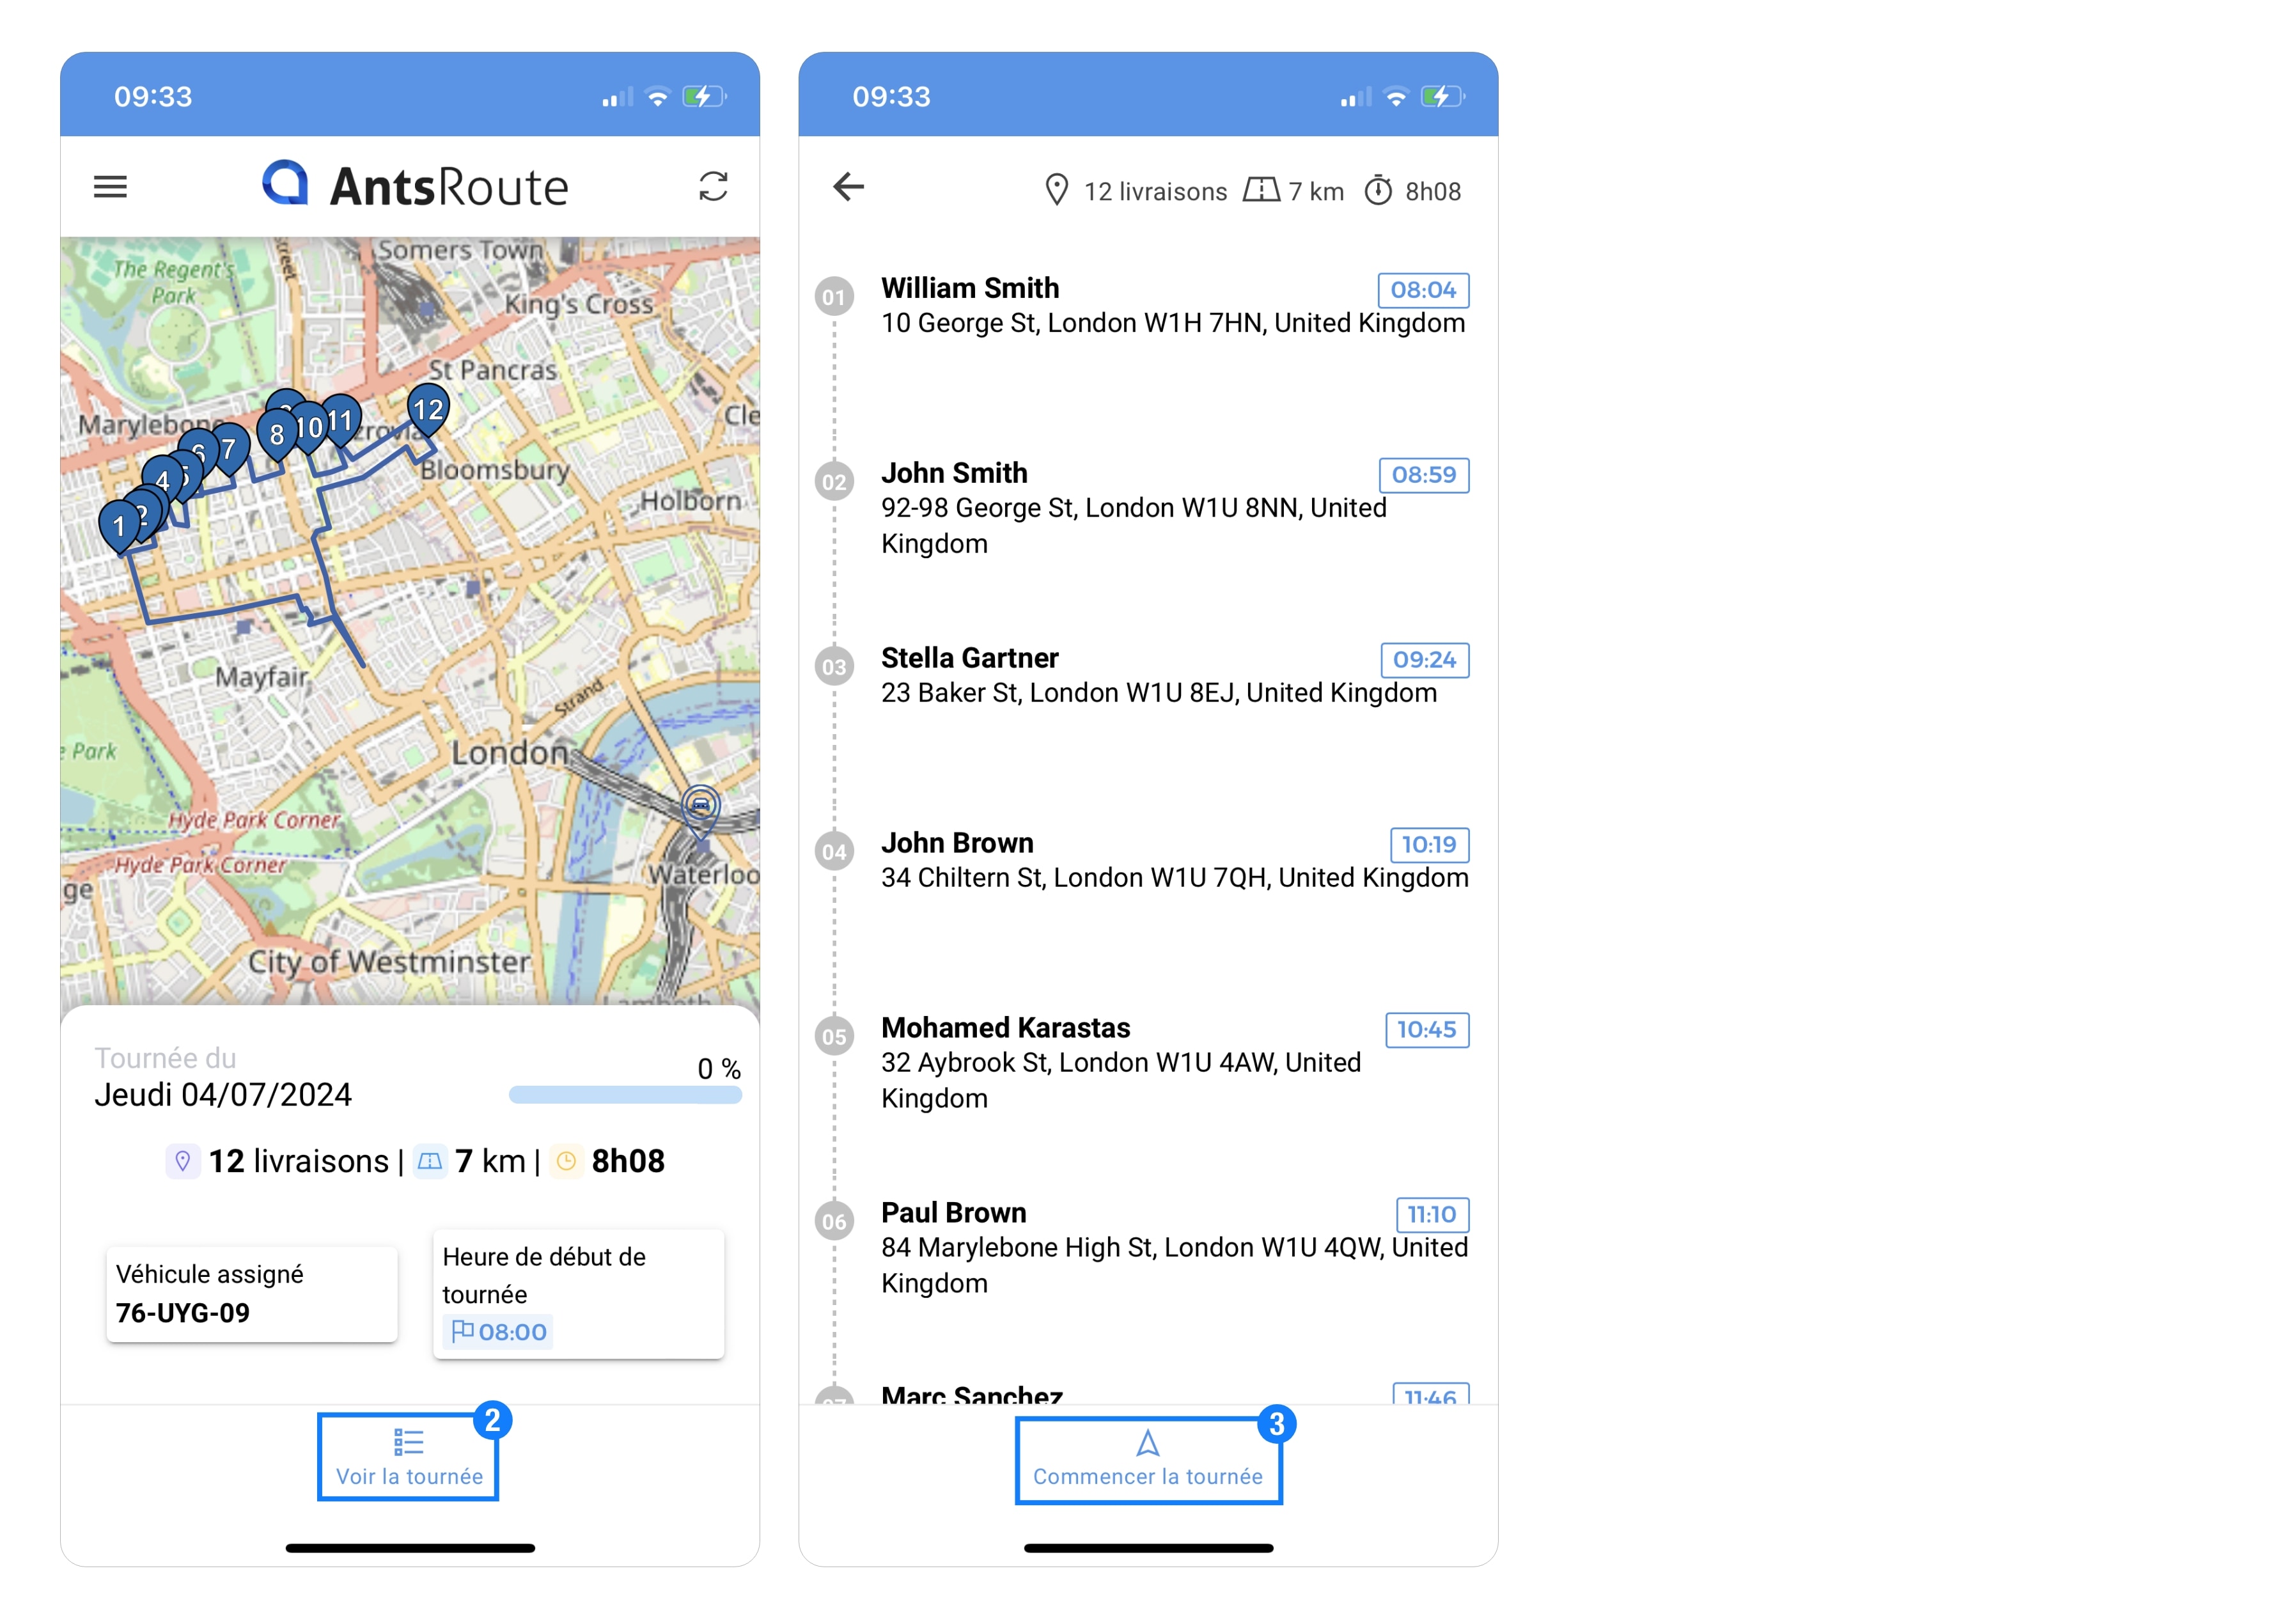Tap stop number 04 circle marker

[834, 852]
